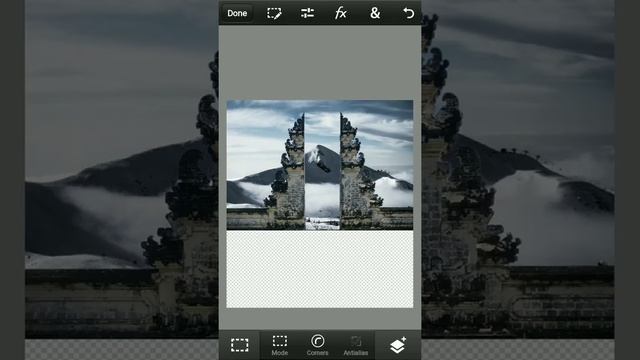Open the Corners setting
This screenshot has height=360, width=640.
(317, 345)
